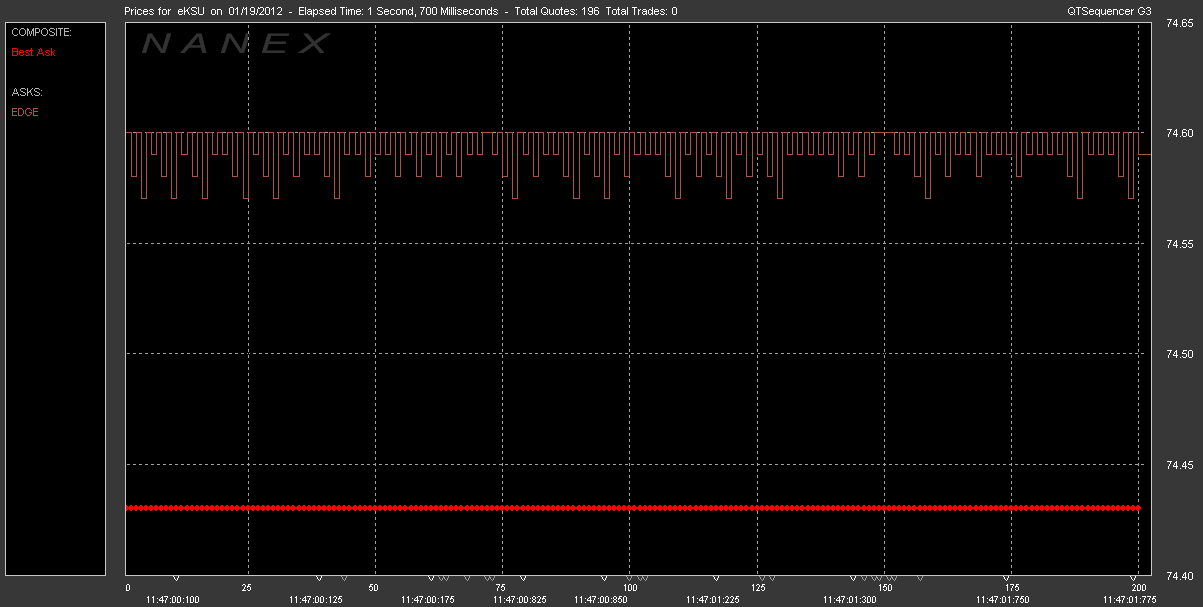Click the '11:47:01:300' timestamp label
This screenshot has width=1203, height=607.
click(x=850, y=600)
